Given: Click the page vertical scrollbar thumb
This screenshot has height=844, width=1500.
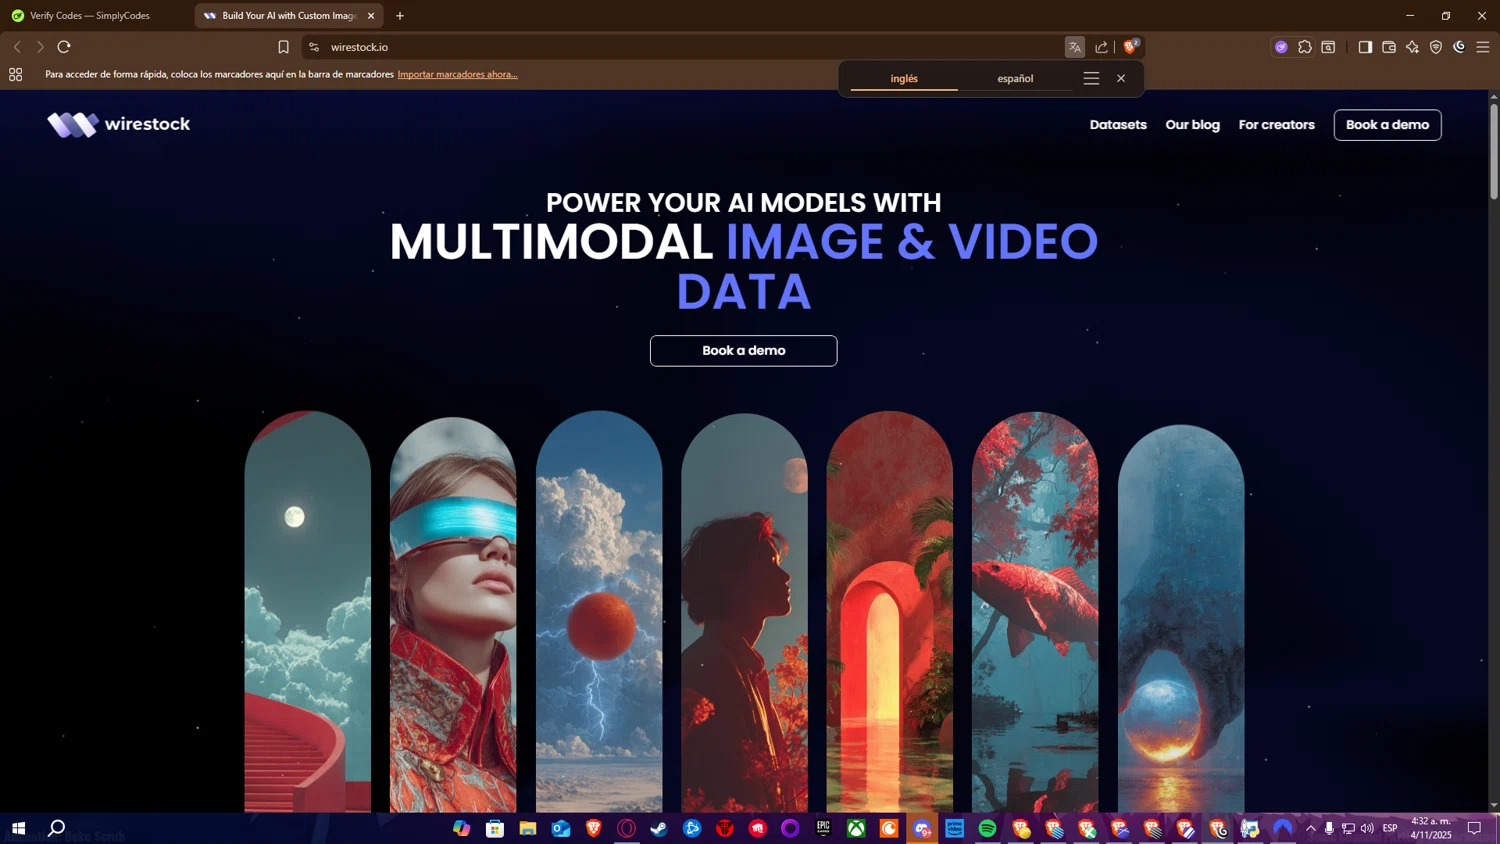Looking at the screenshot, I should [1494, 150].
